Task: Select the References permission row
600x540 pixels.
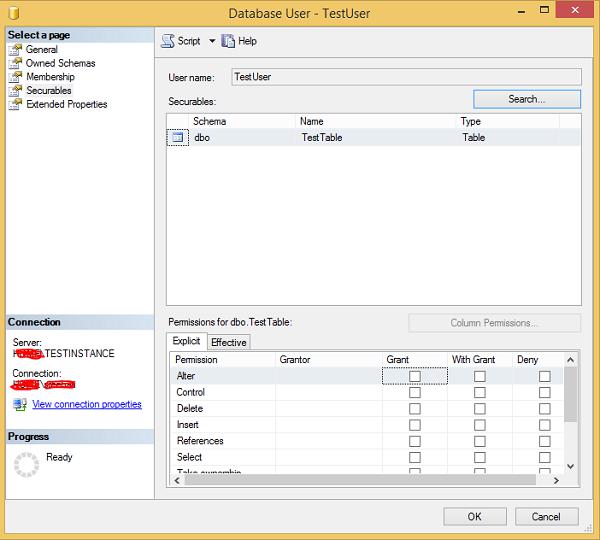Action: click(367, 441)
